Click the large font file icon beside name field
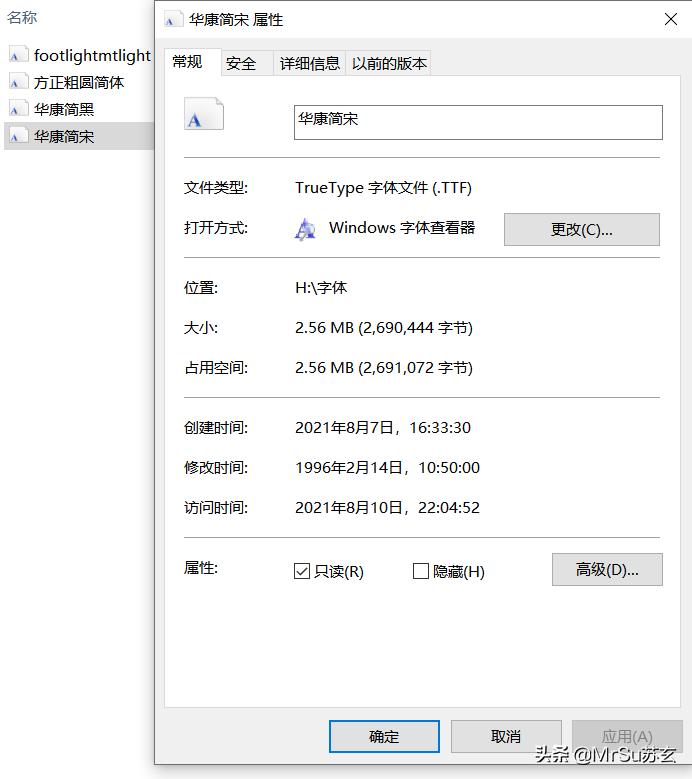This screenshot has width=692, height=779. [x=204, y=114]
